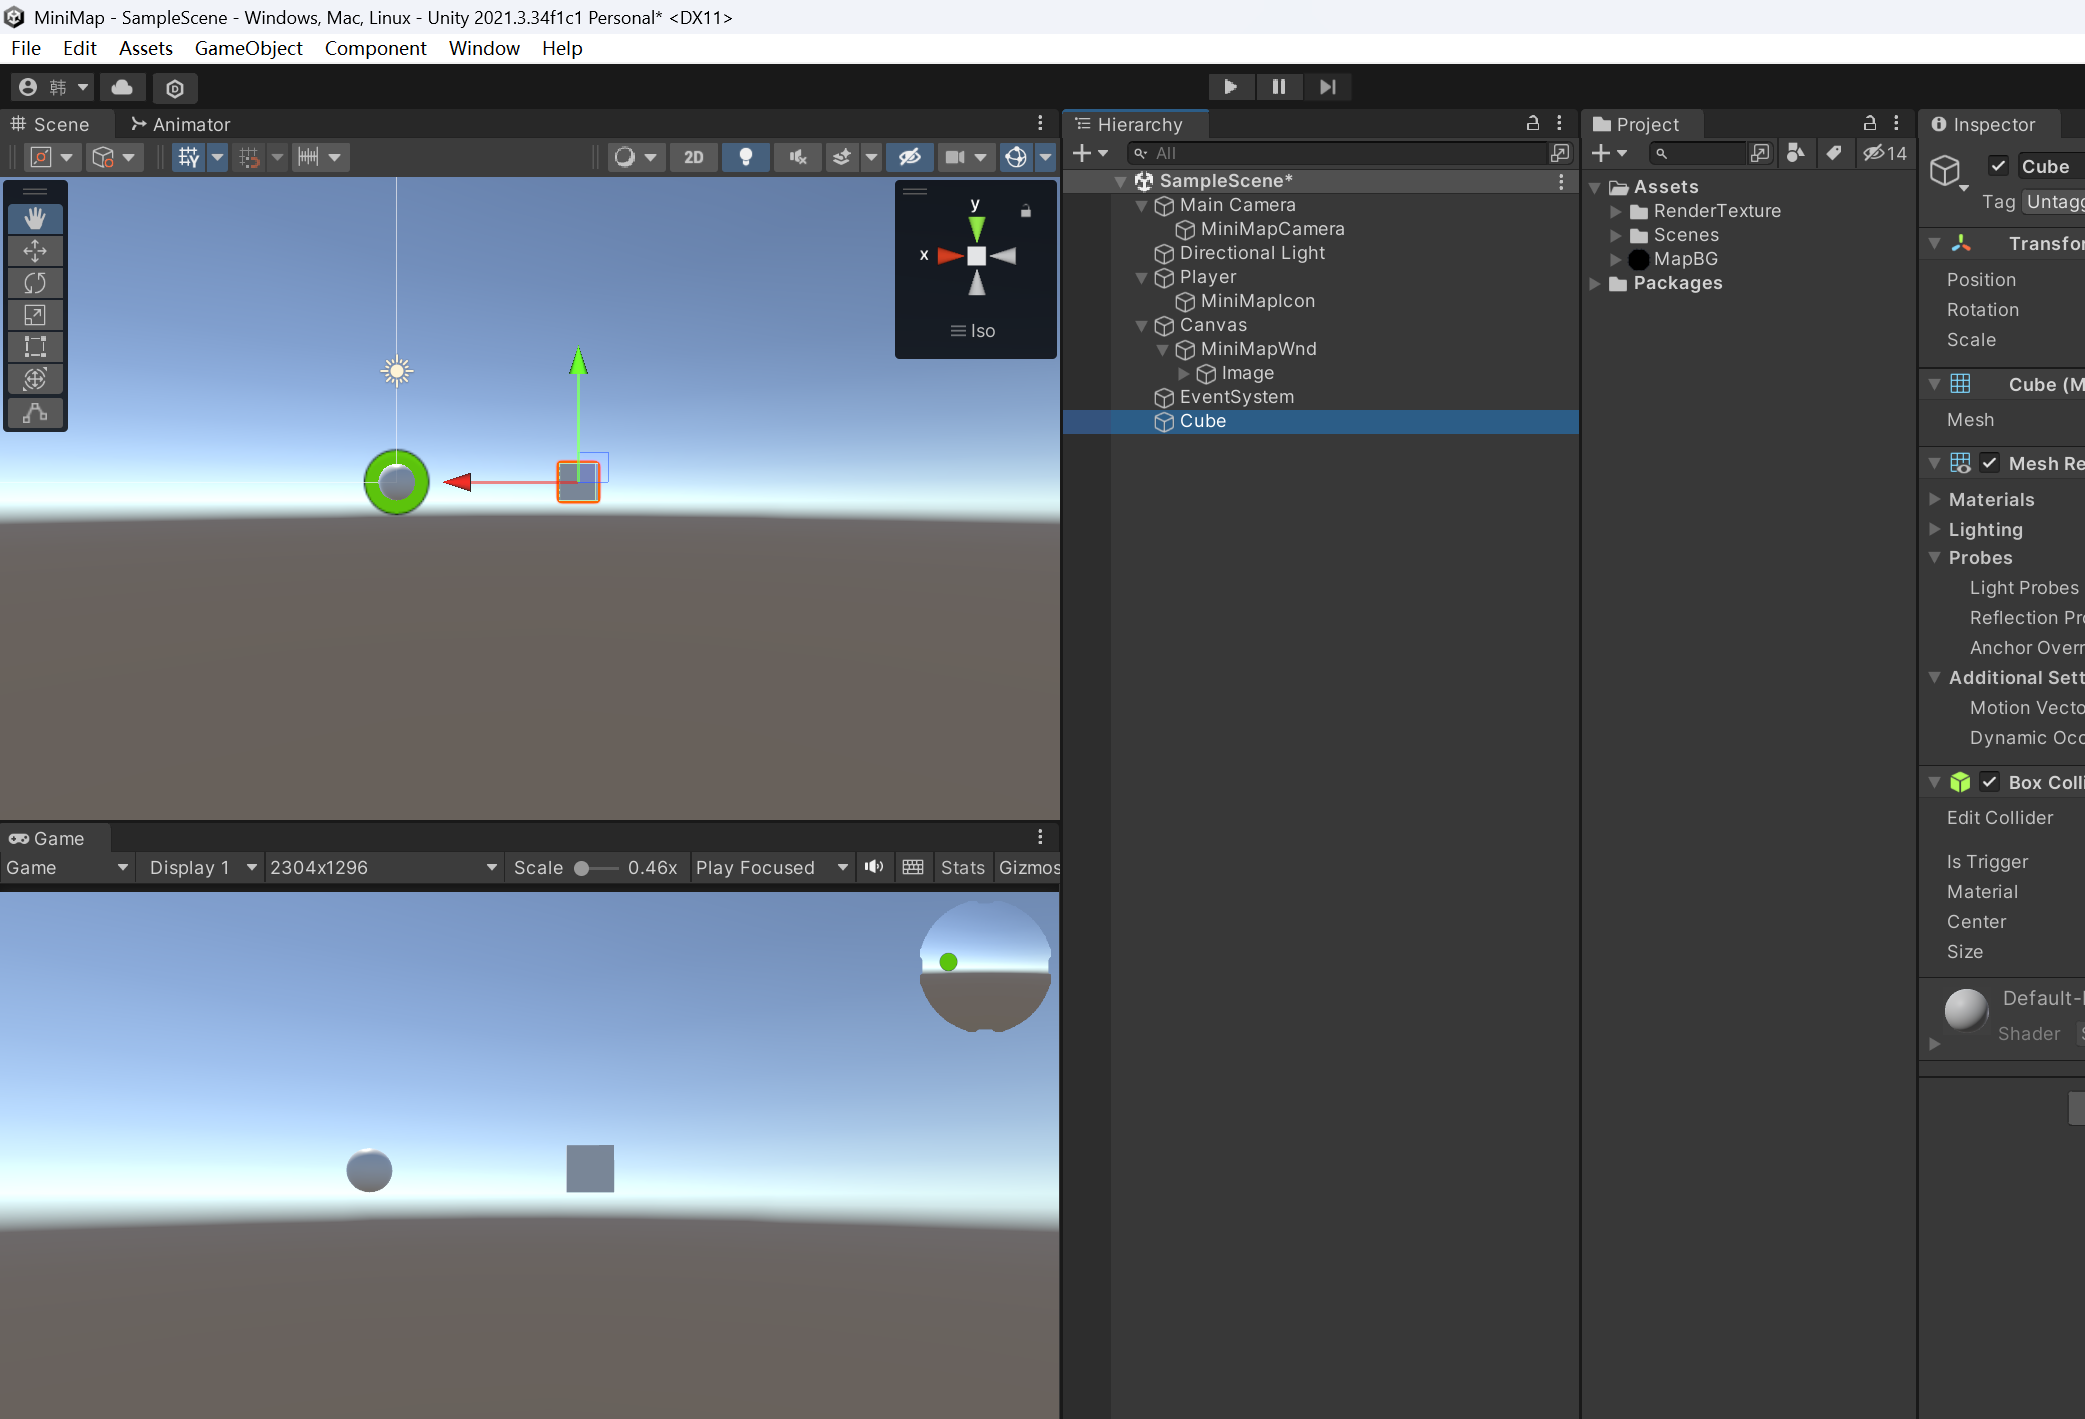This screenshot has width=2085, height=1419.
Task: Expand the RenderTexture folder
Action: [x=1615, y=211]
